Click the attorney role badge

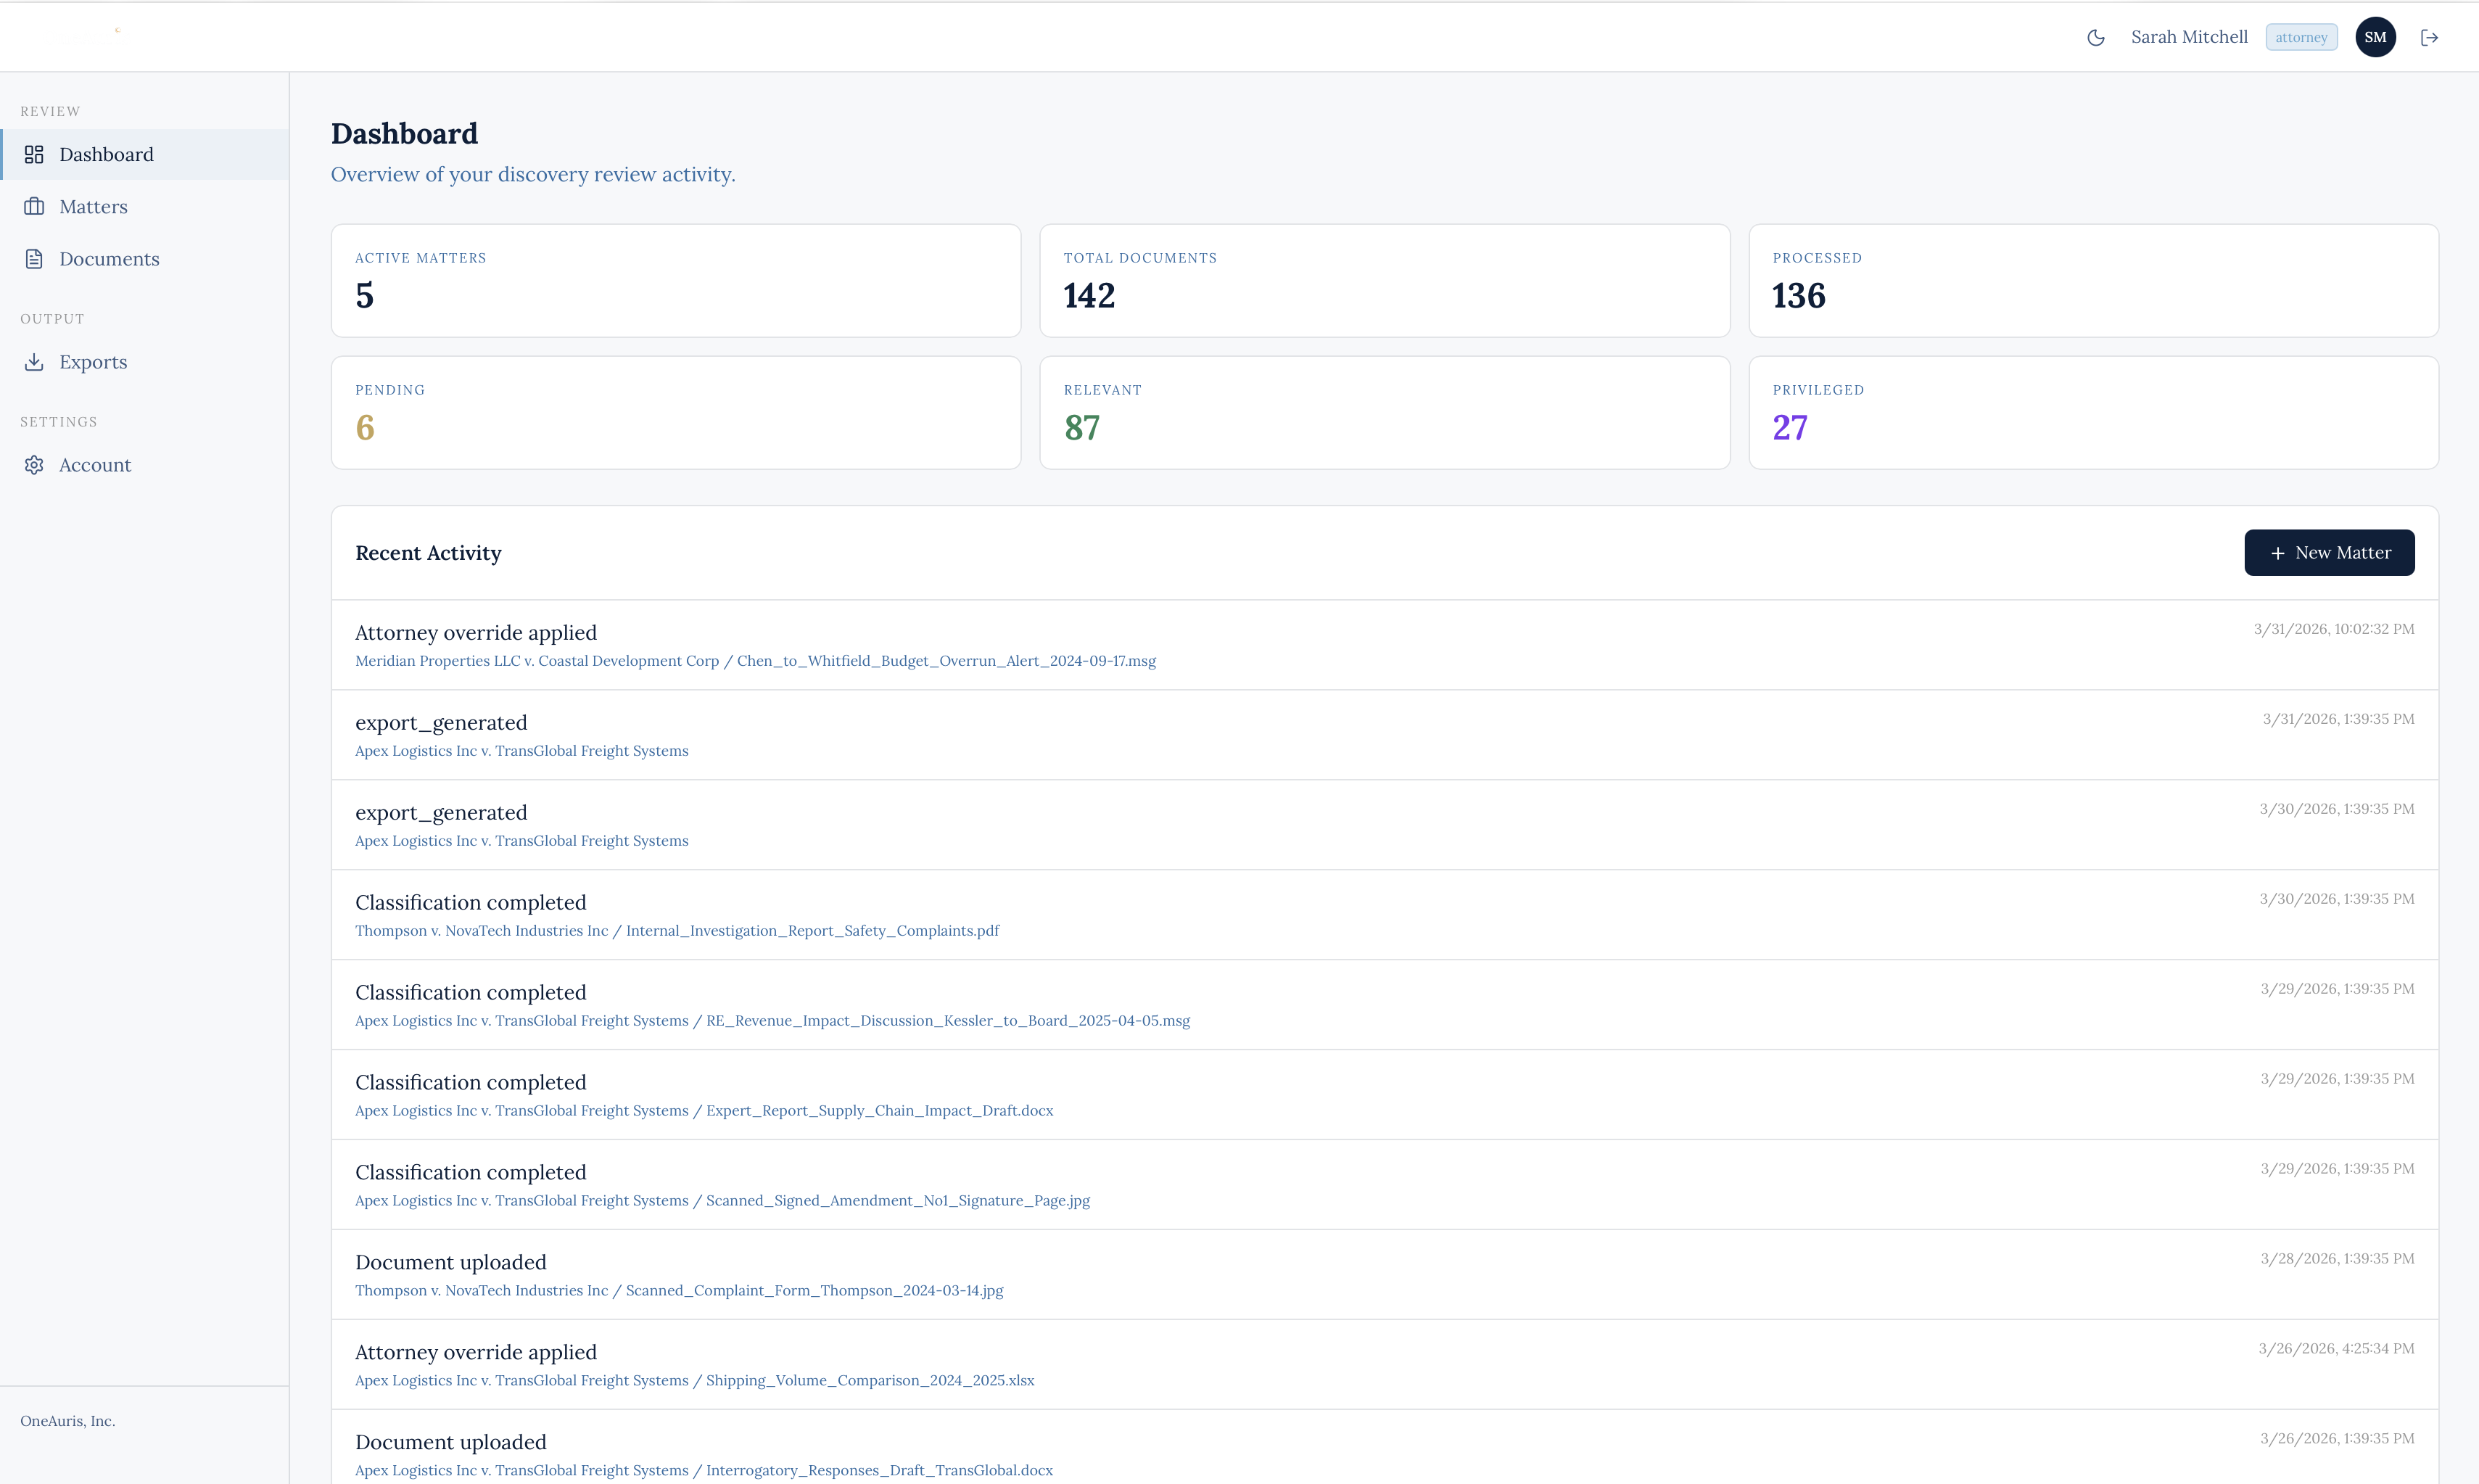tap(2302, 36)
